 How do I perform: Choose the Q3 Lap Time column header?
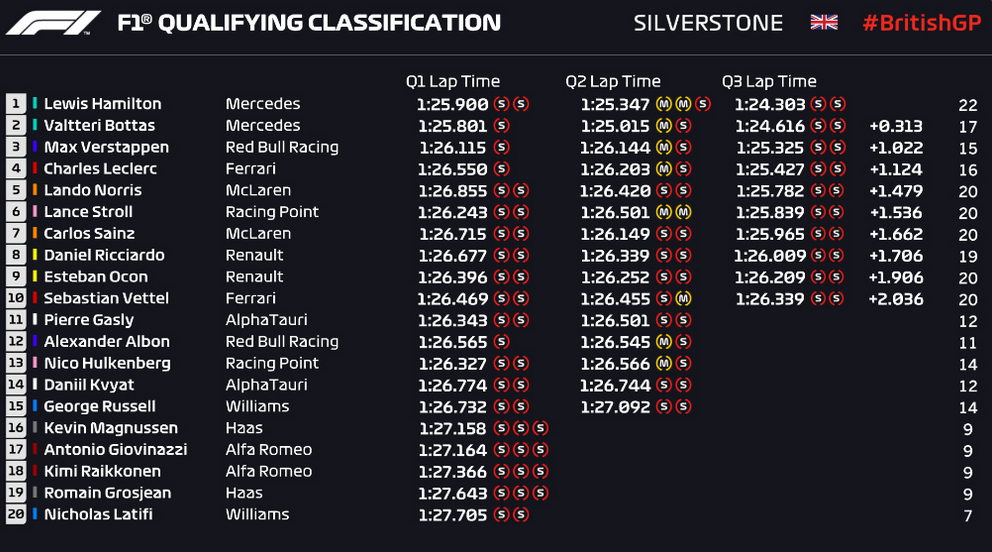(x=769, y=82)
